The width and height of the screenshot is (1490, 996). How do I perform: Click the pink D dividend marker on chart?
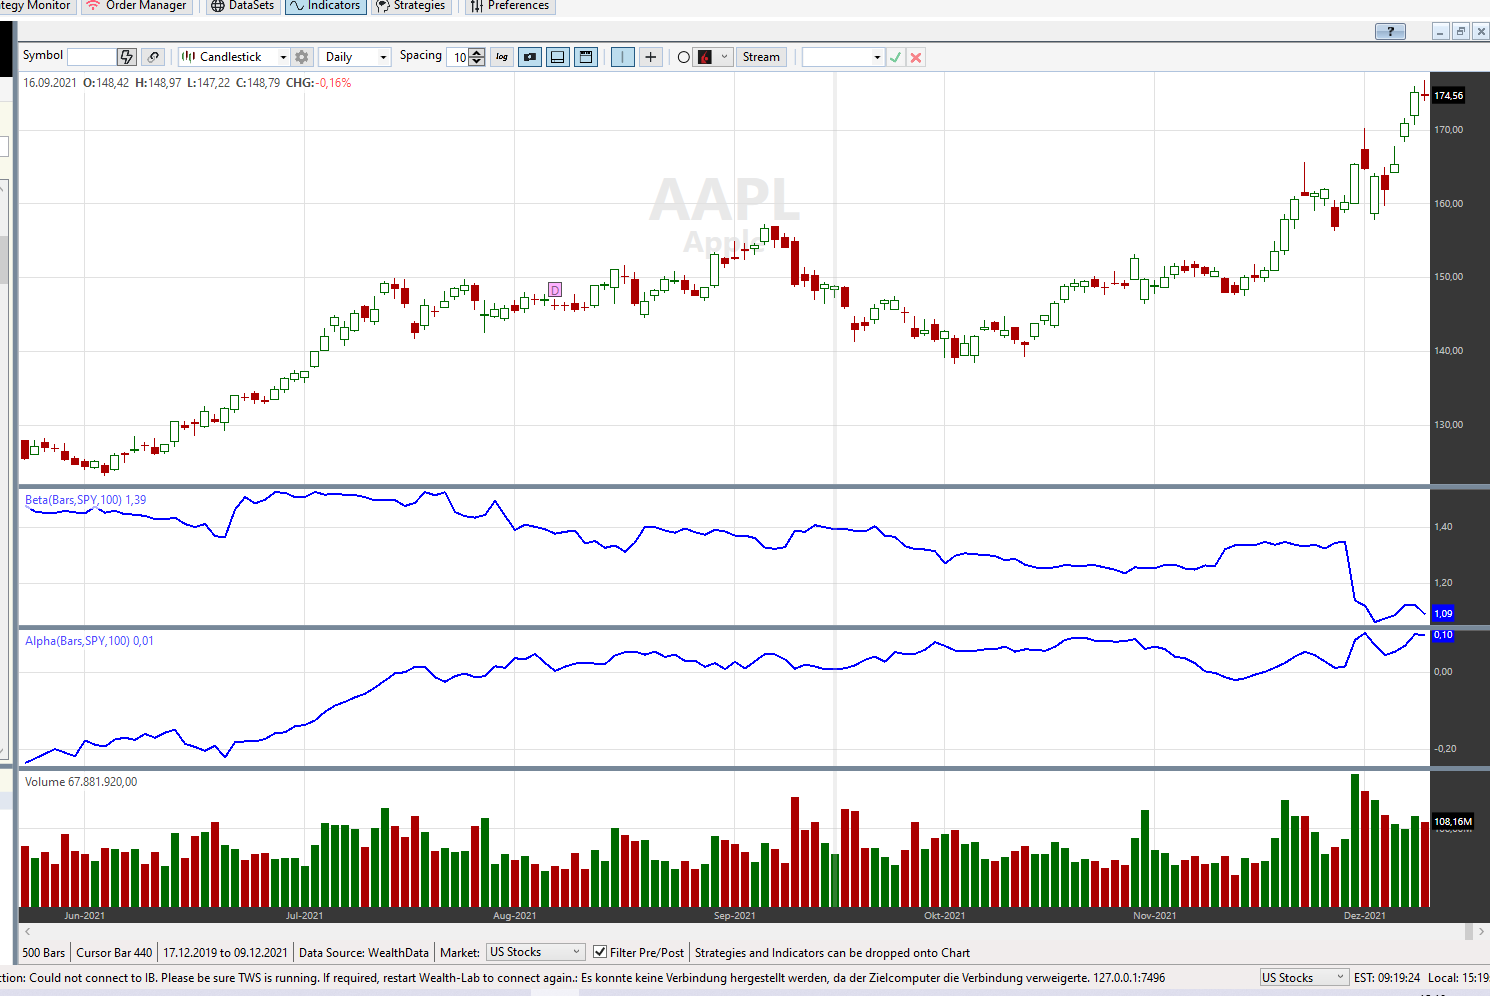[x=555, y=290]
